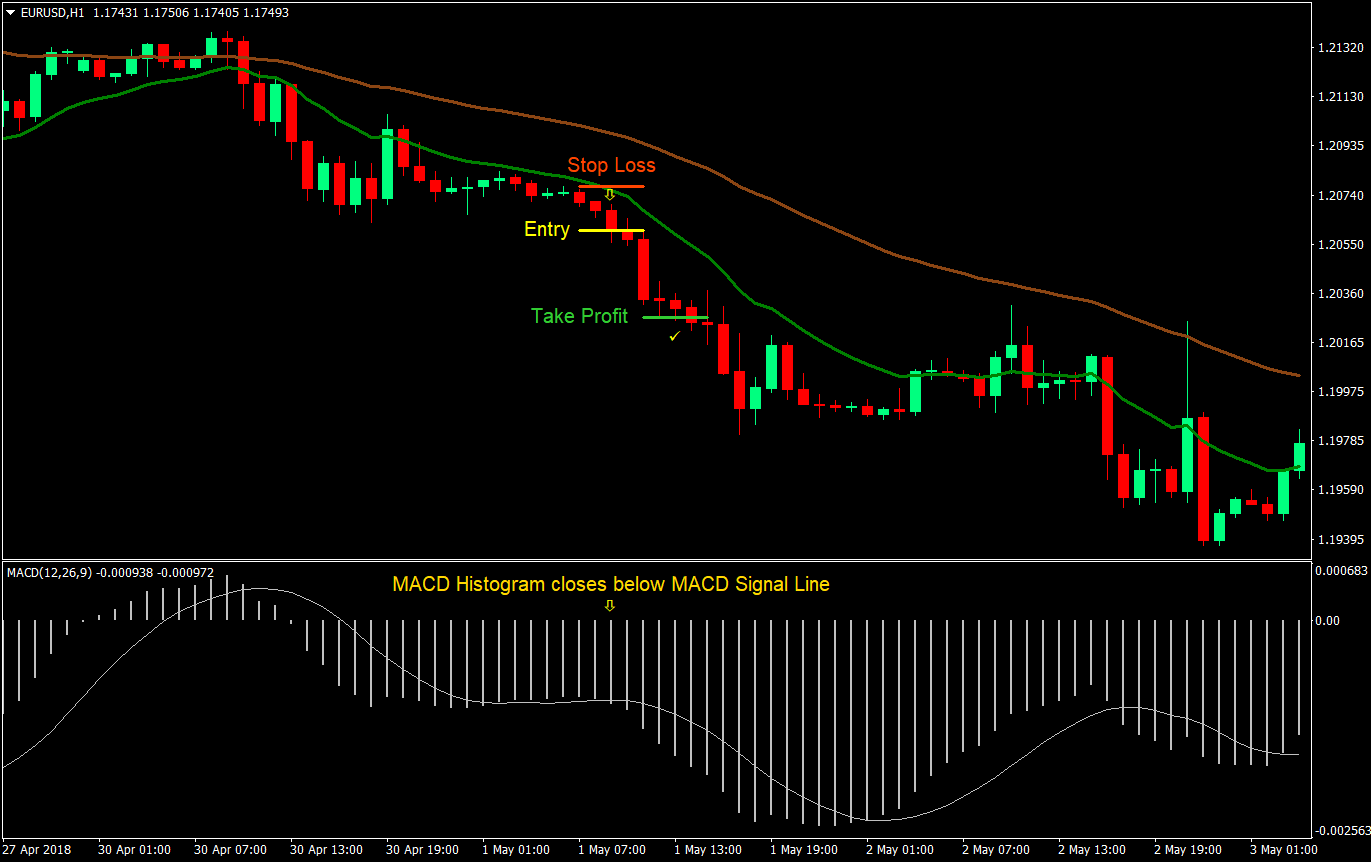The height and width of the screenshot is (862, 1371).
Task: Click the Stop Loss label
Action: (x=612, y=165)
